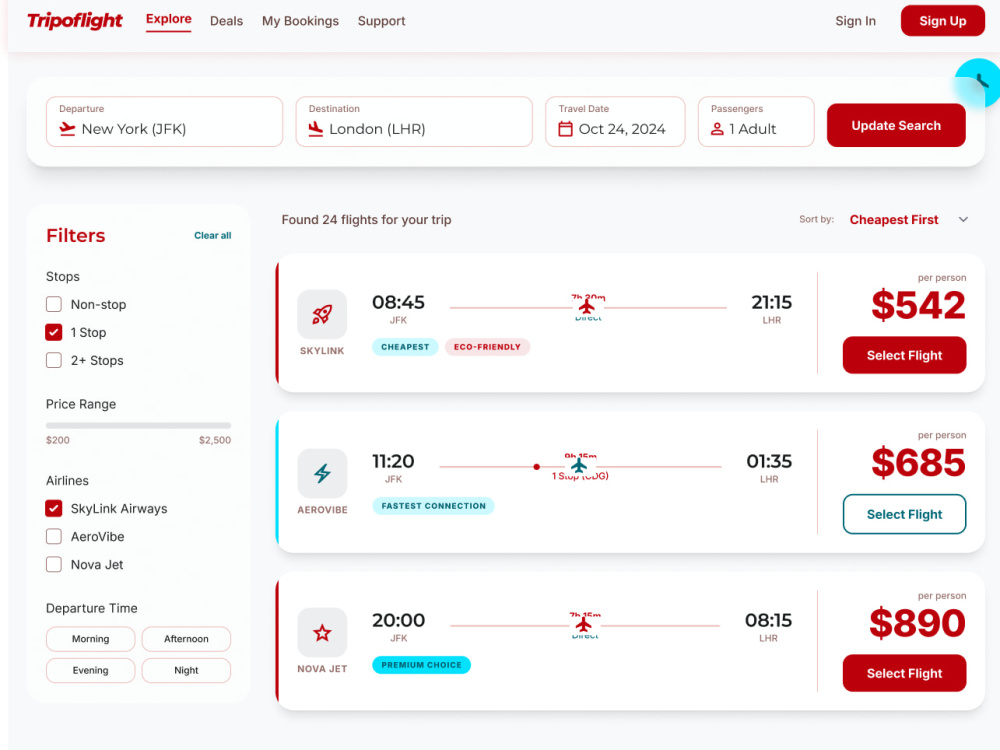This screenshot has height=750, width=1000.
Task: Click the Sign Up button
Action: pyautogui.click(x=943, y=21)
